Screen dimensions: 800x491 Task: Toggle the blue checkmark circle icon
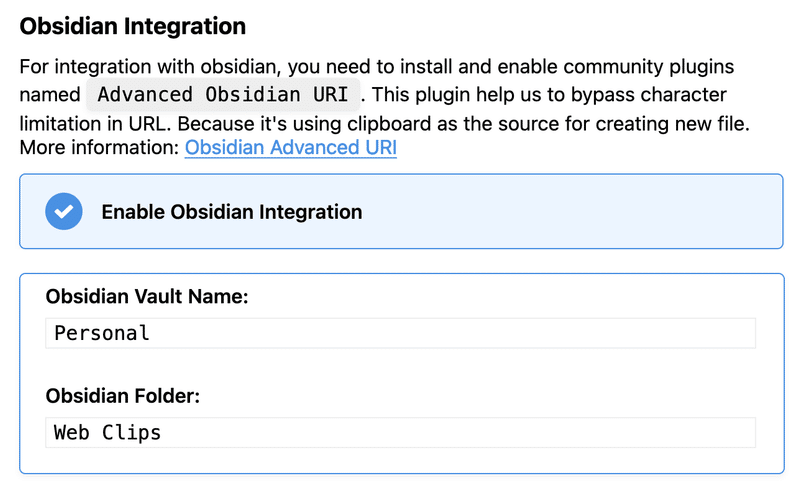64,211
